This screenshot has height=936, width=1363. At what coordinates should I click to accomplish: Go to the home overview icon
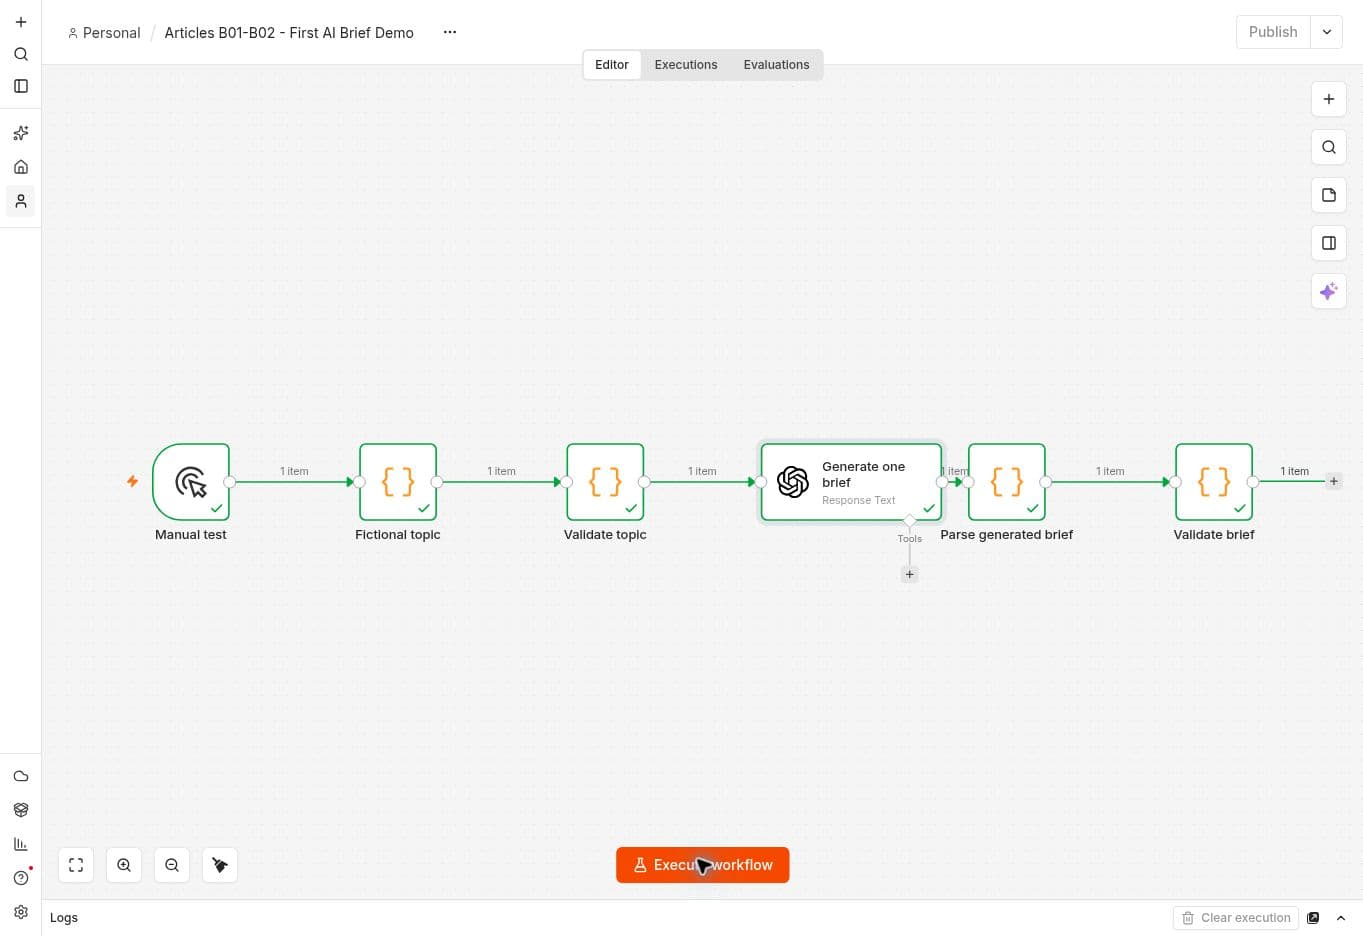(x=21, y=167)
